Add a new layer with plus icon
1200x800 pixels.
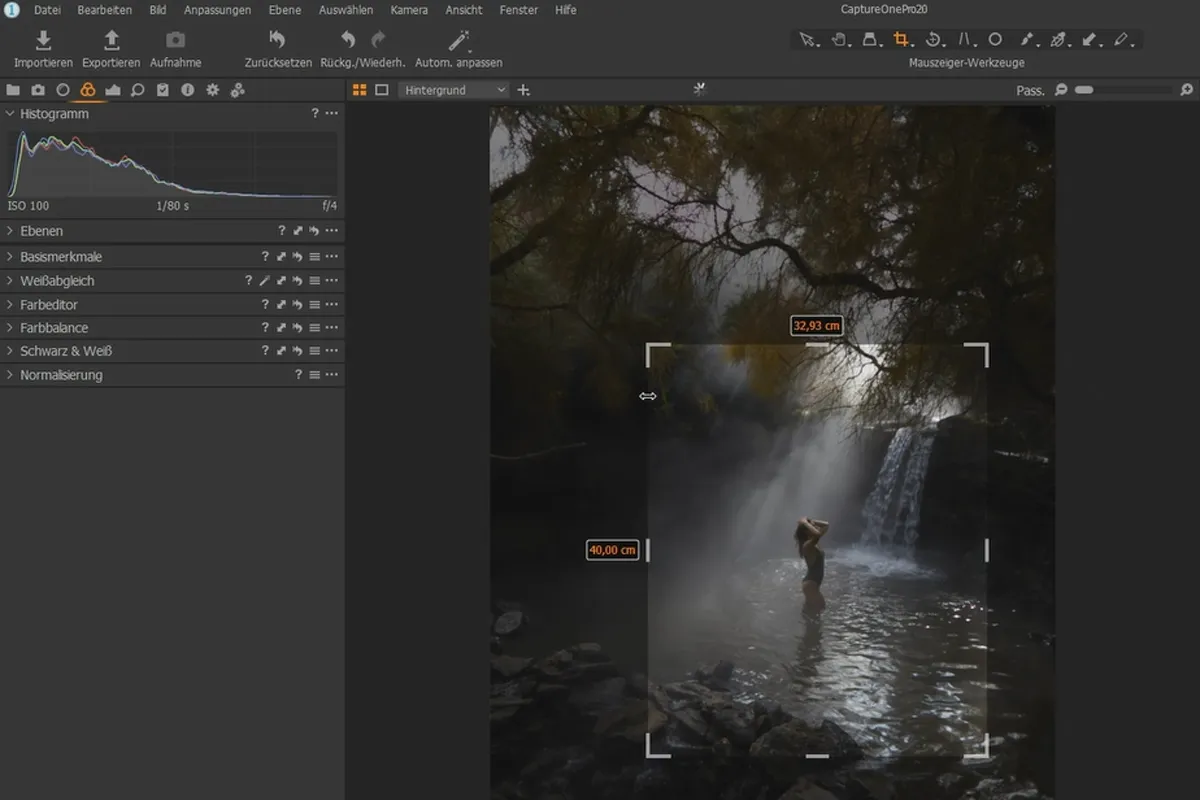[x=523, y=90]
